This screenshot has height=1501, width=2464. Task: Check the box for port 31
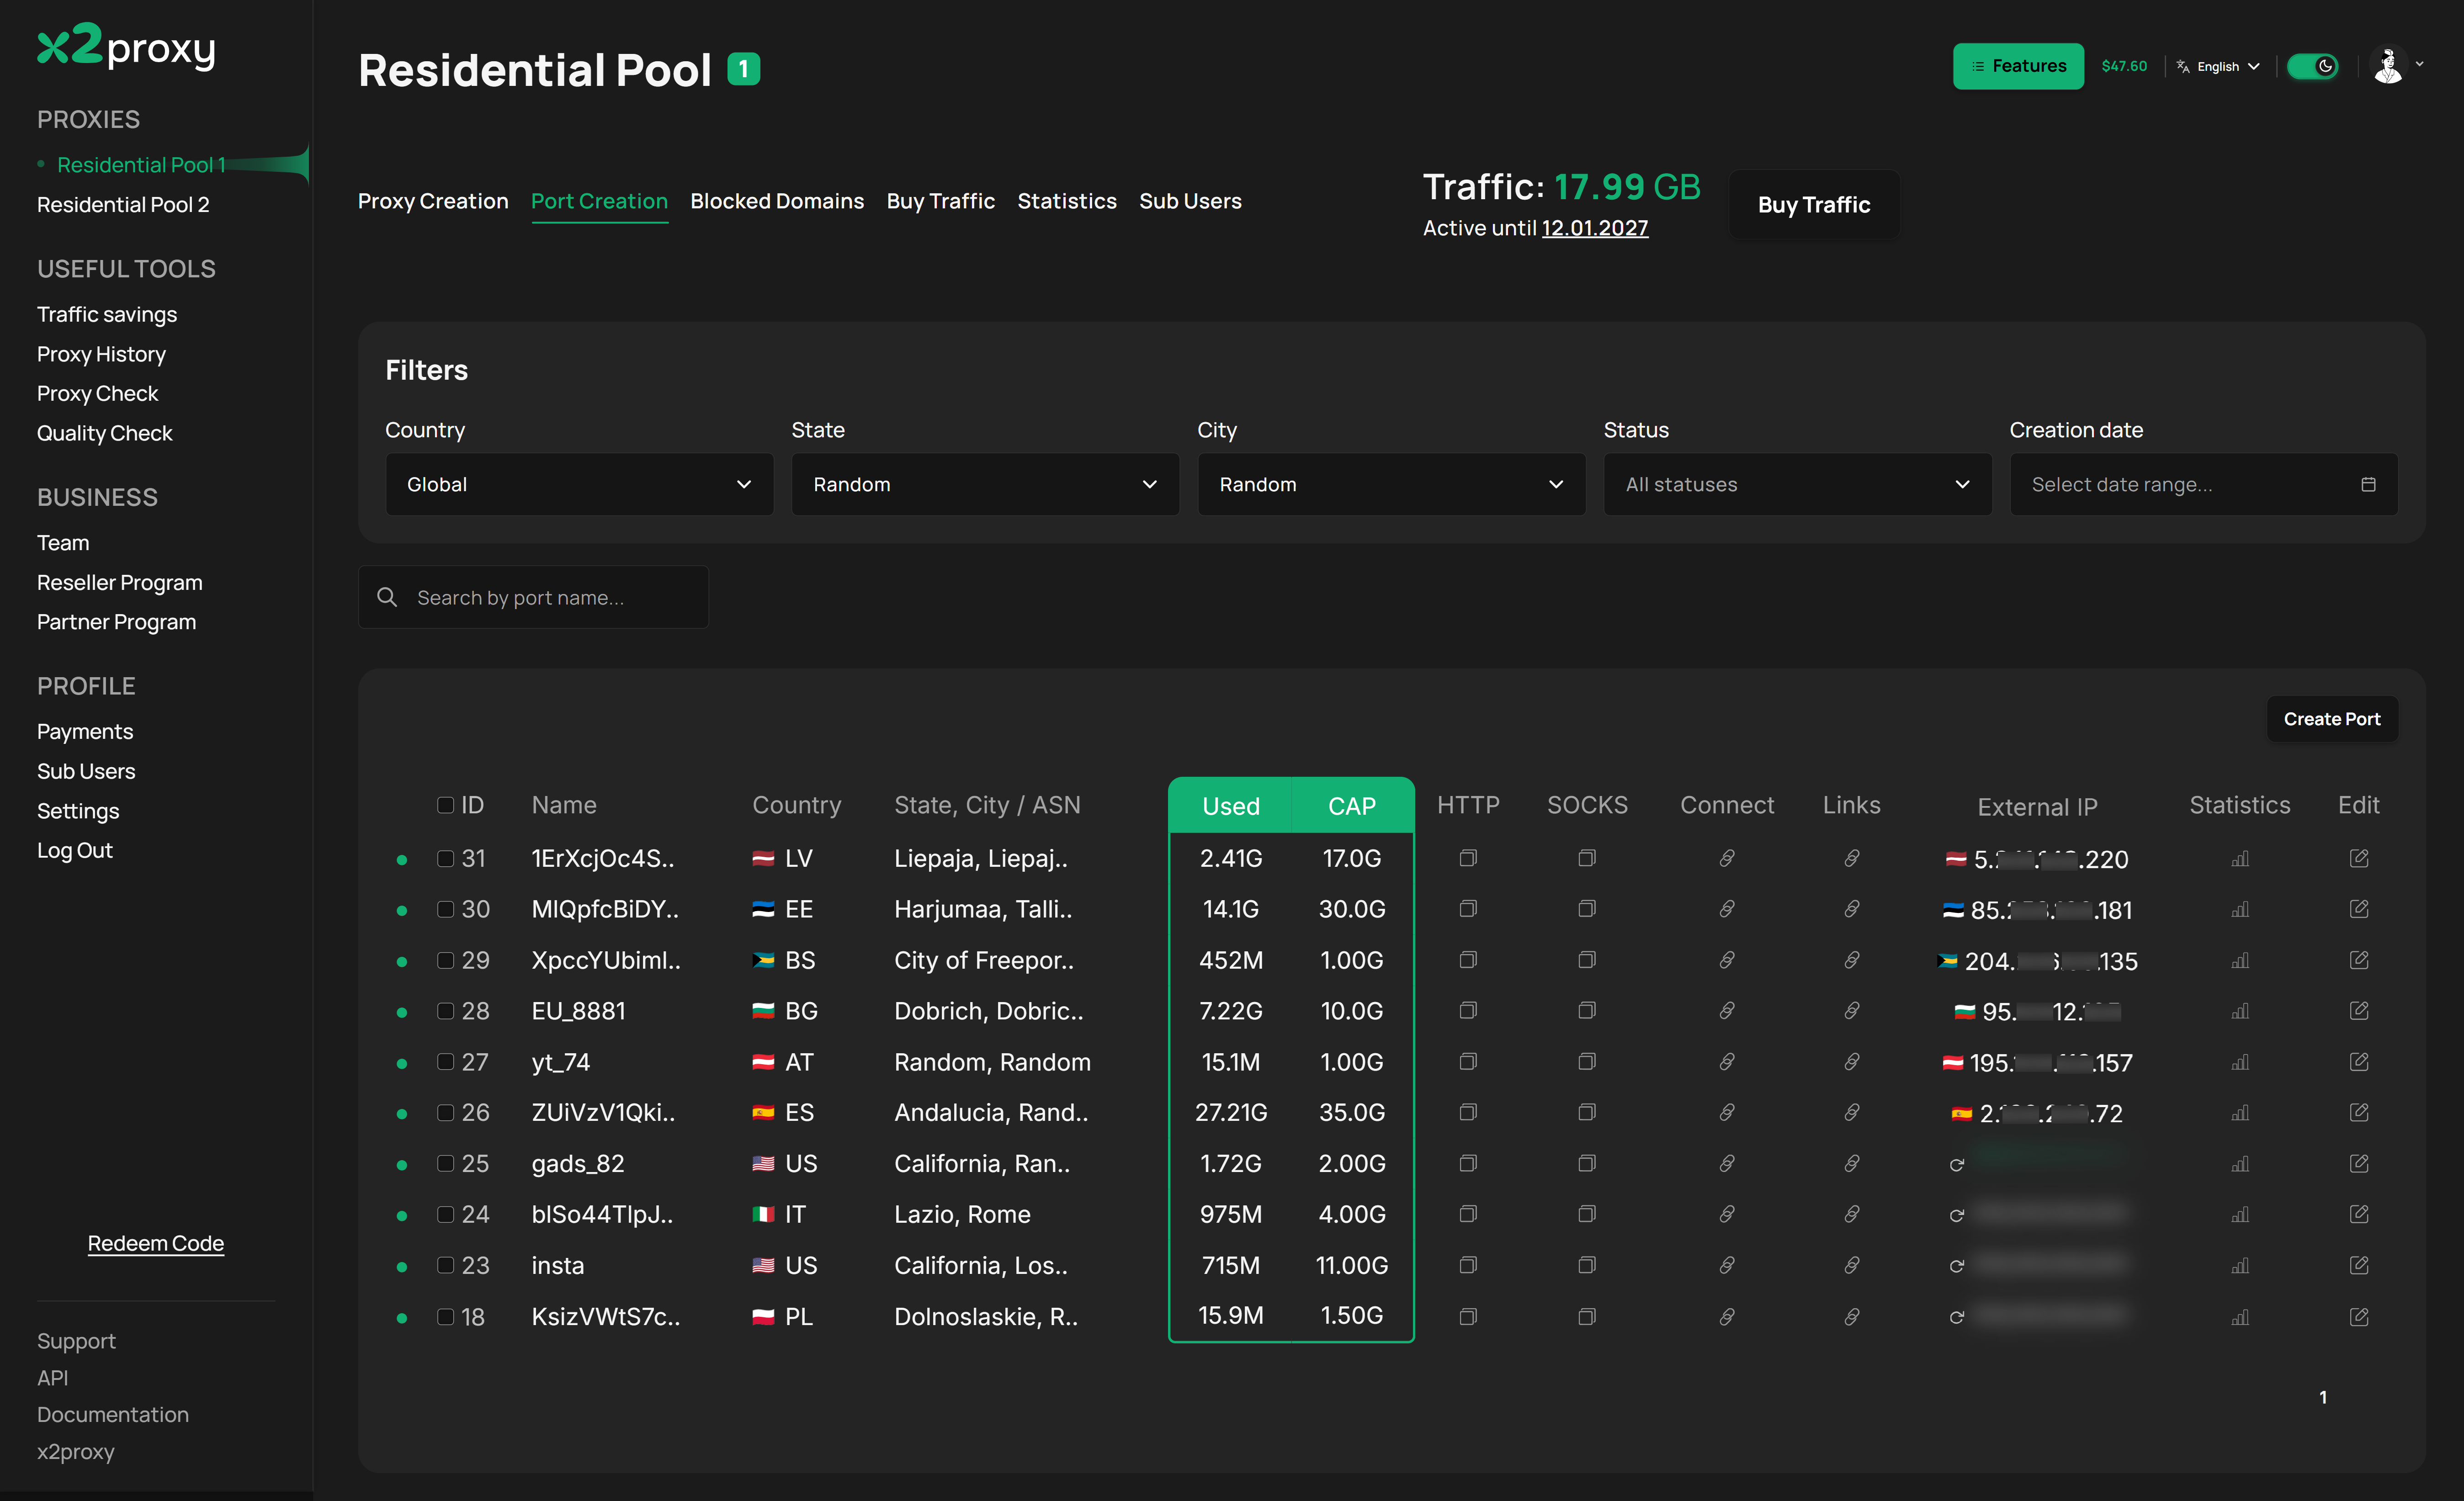point(446,858)
